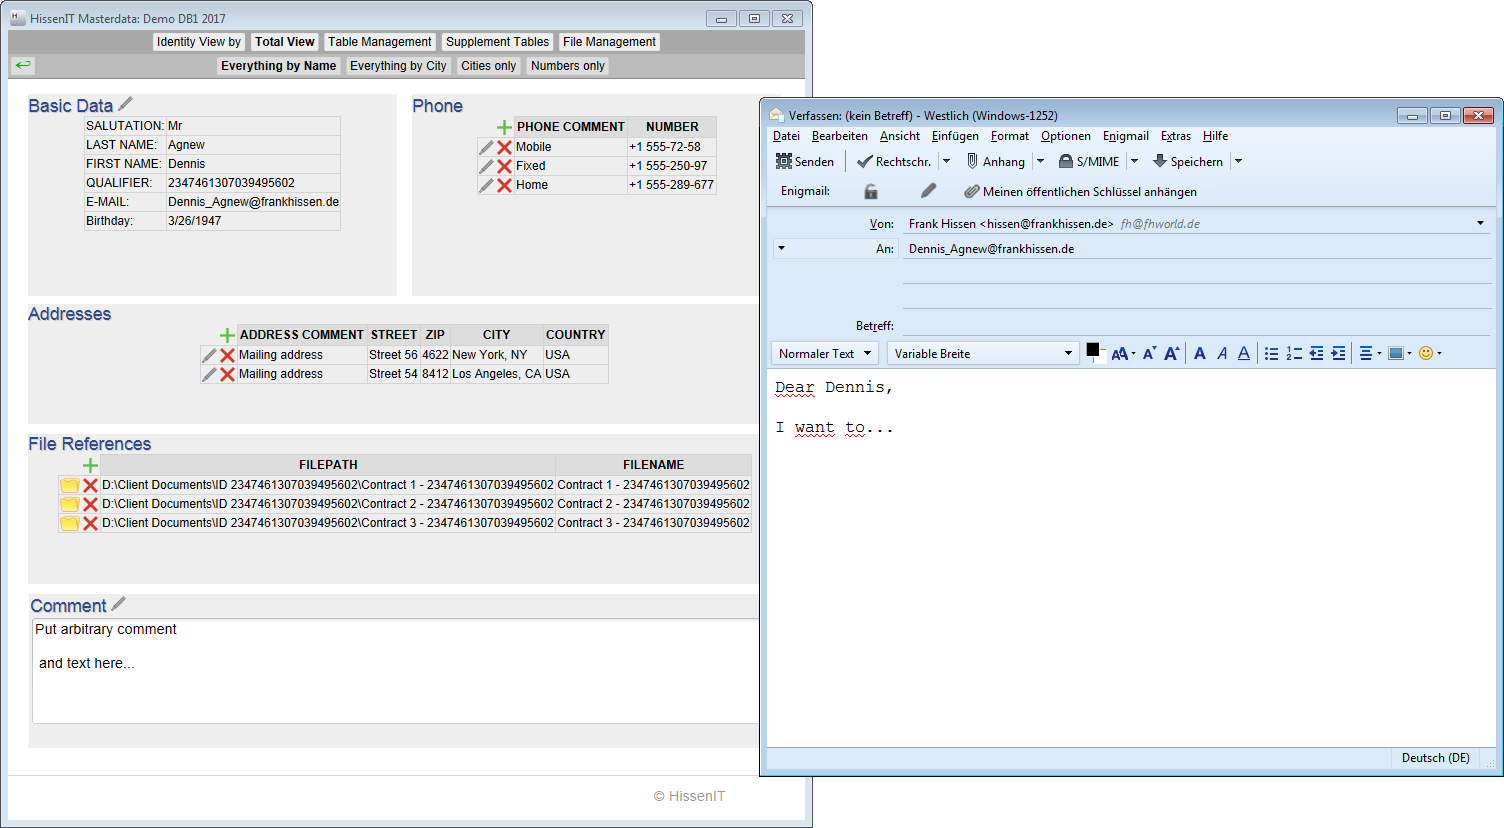Make font size larger in composer
This screenshot has width=1504, height=828.
(x=1171, y=353)
